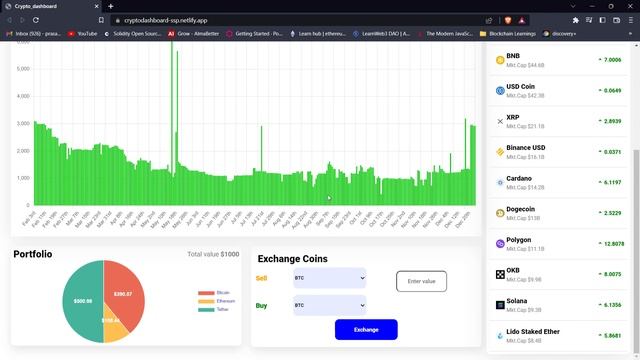The image size is (640, 360).
Task: Click the Polygon coin icon
Action: point(500,244)
